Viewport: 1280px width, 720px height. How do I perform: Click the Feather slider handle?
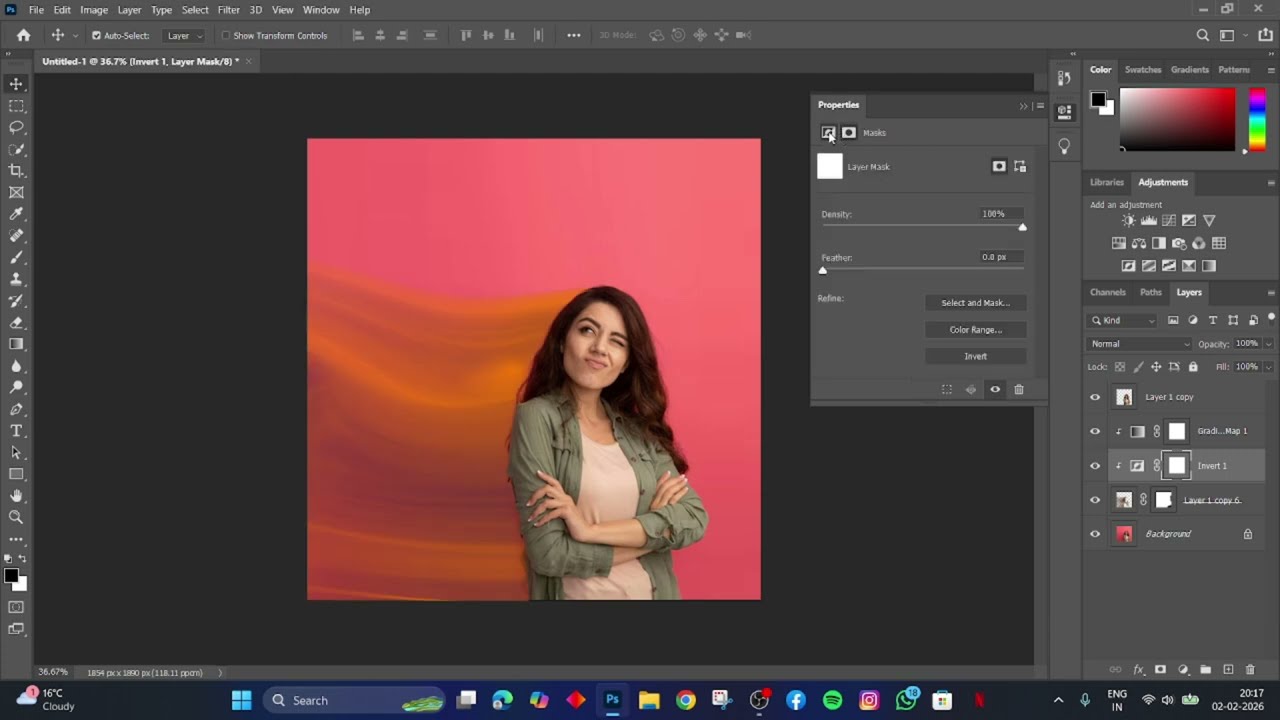coord(823,271)
